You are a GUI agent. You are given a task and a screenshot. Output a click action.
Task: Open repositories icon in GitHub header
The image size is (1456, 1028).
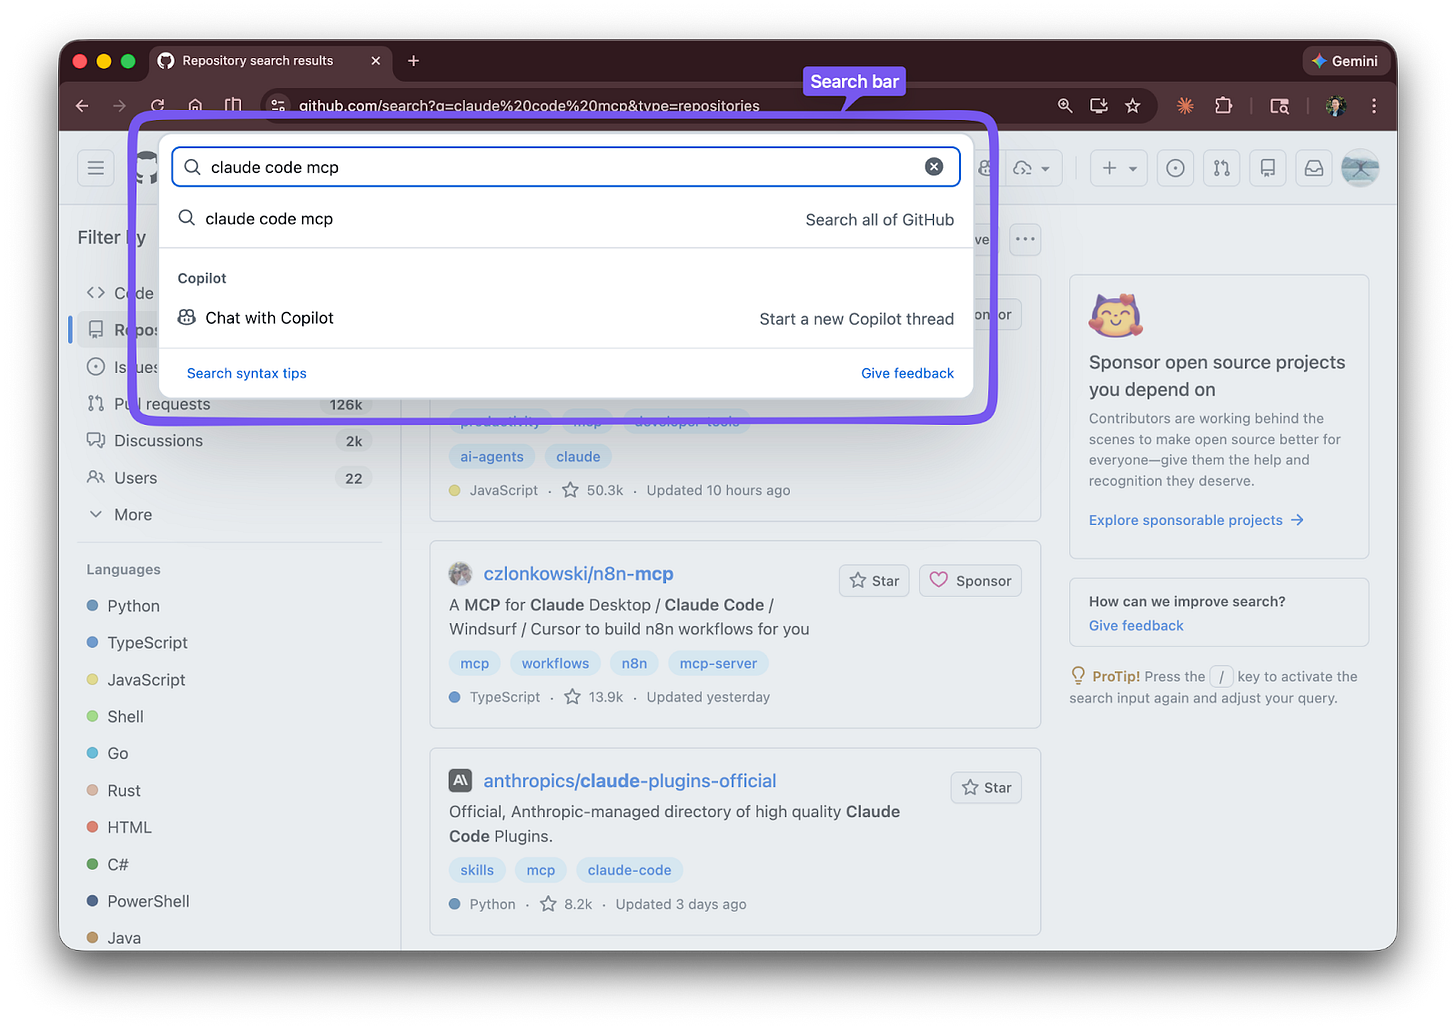tap(1268, 168)
